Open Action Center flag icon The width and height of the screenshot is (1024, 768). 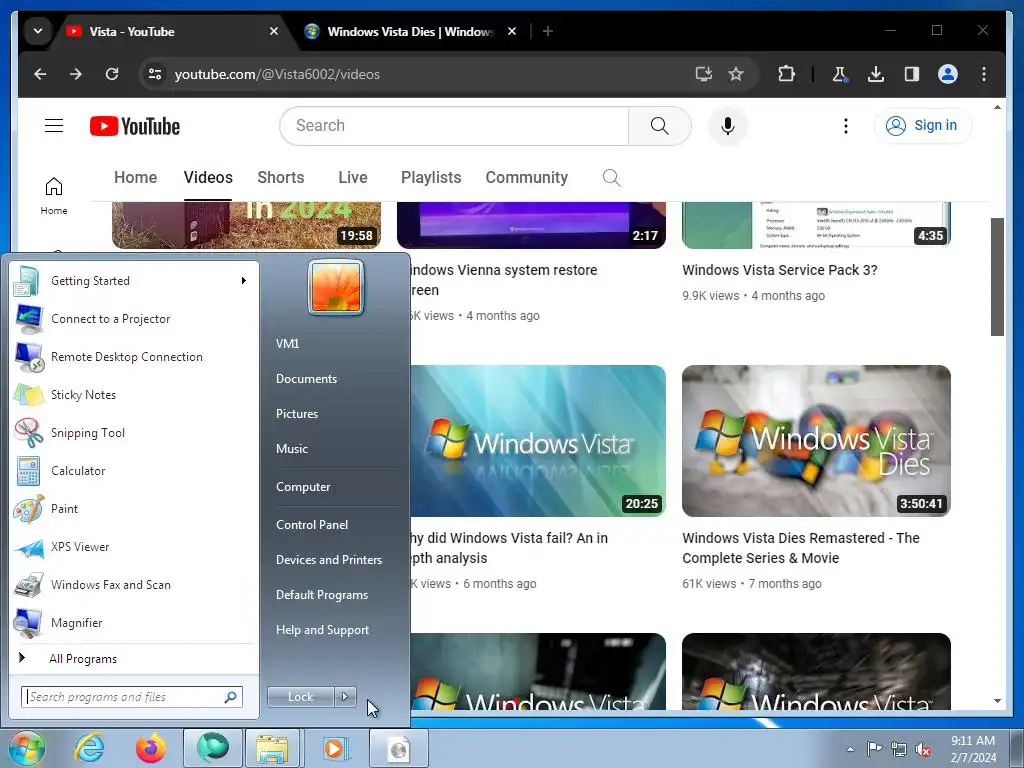pyautogui.click(x=874, y=749)
